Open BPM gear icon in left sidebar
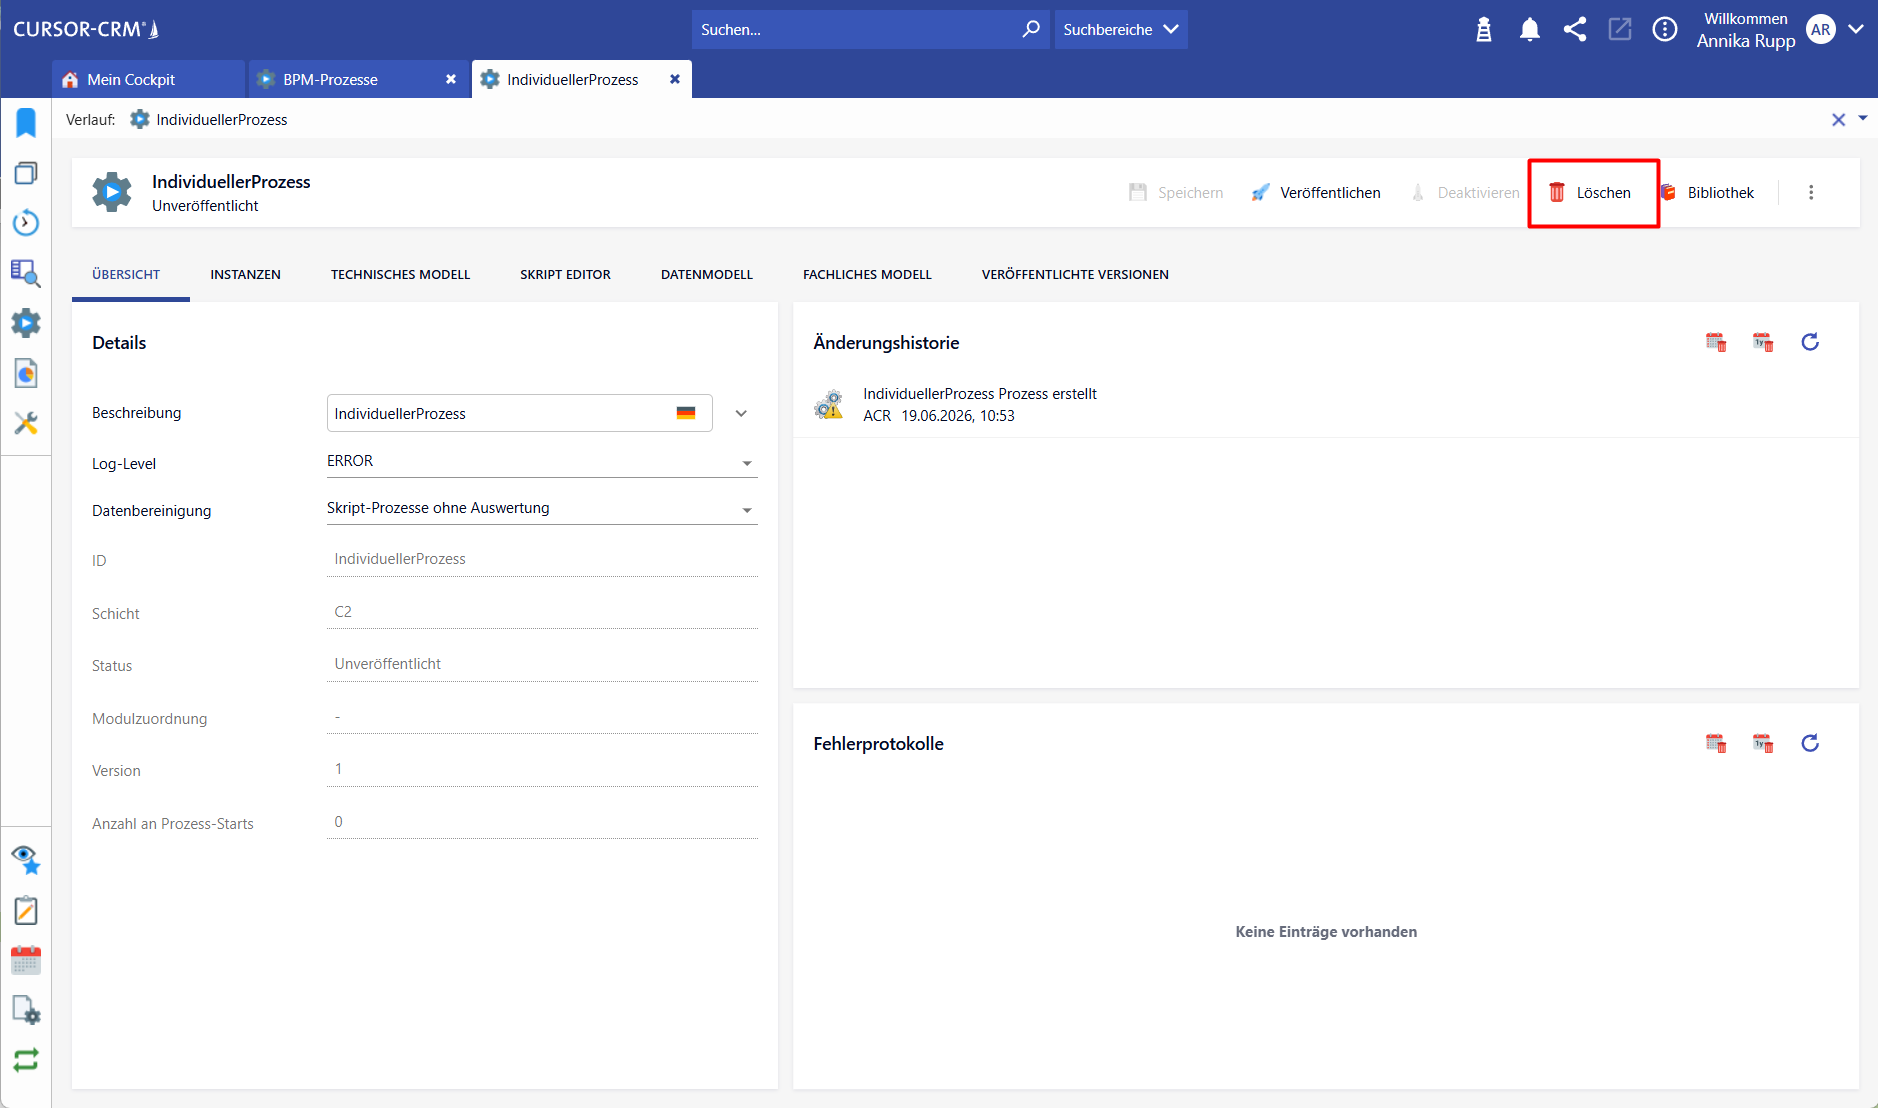The width and height of the screenshot is (1878, 1108). click(26, 323)
